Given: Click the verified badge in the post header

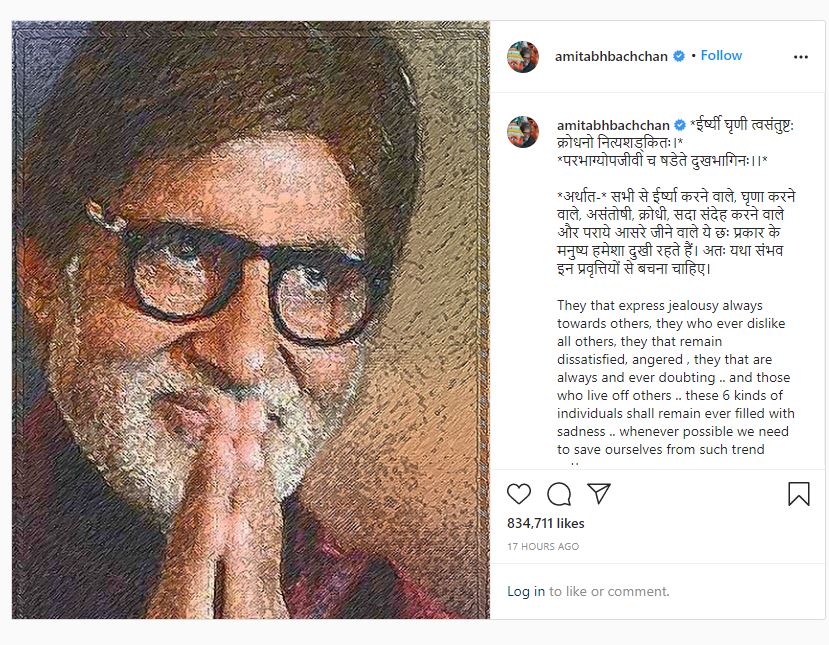Looking at the screenshot, I should click(679, 56).
